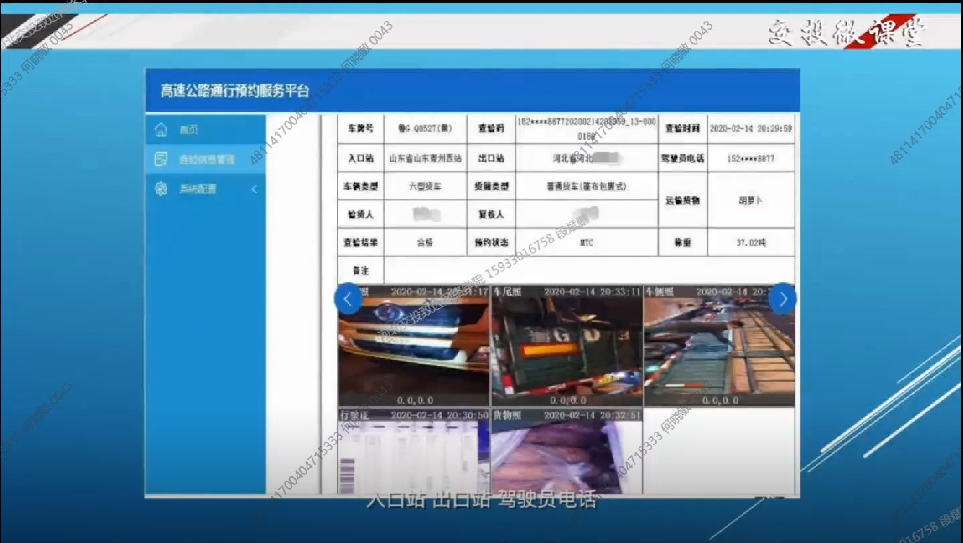Click the inspection info management document icon
This screenshot has height=543, width=963.
pos(161,158)
